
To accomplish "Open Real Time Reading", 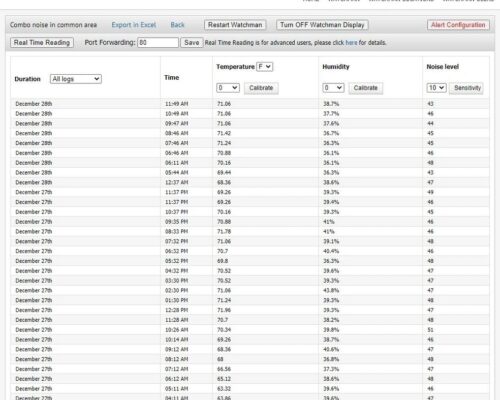I will coord(42,43).
